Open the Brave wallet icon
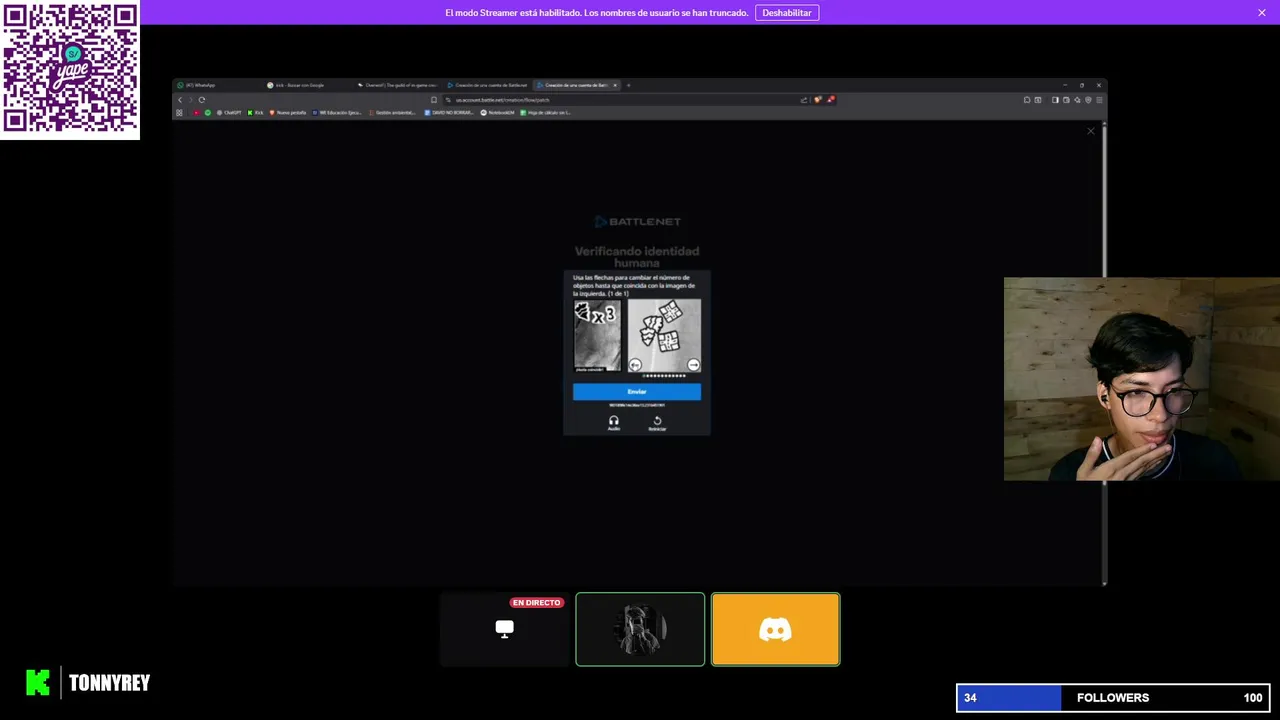 [1066, 100]
